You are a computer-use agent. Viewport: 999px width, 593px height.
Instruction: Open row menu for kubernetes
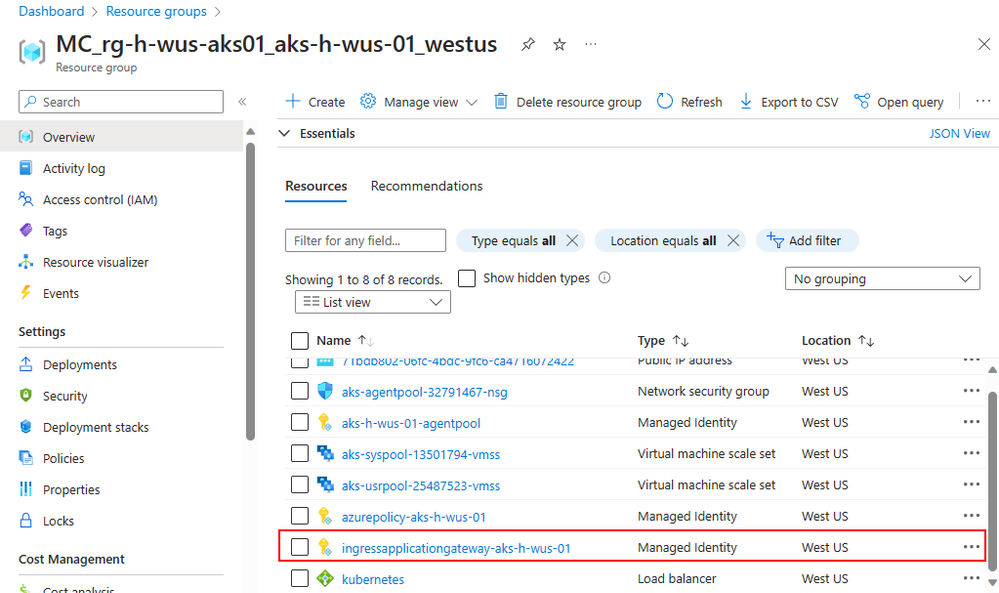971,578
